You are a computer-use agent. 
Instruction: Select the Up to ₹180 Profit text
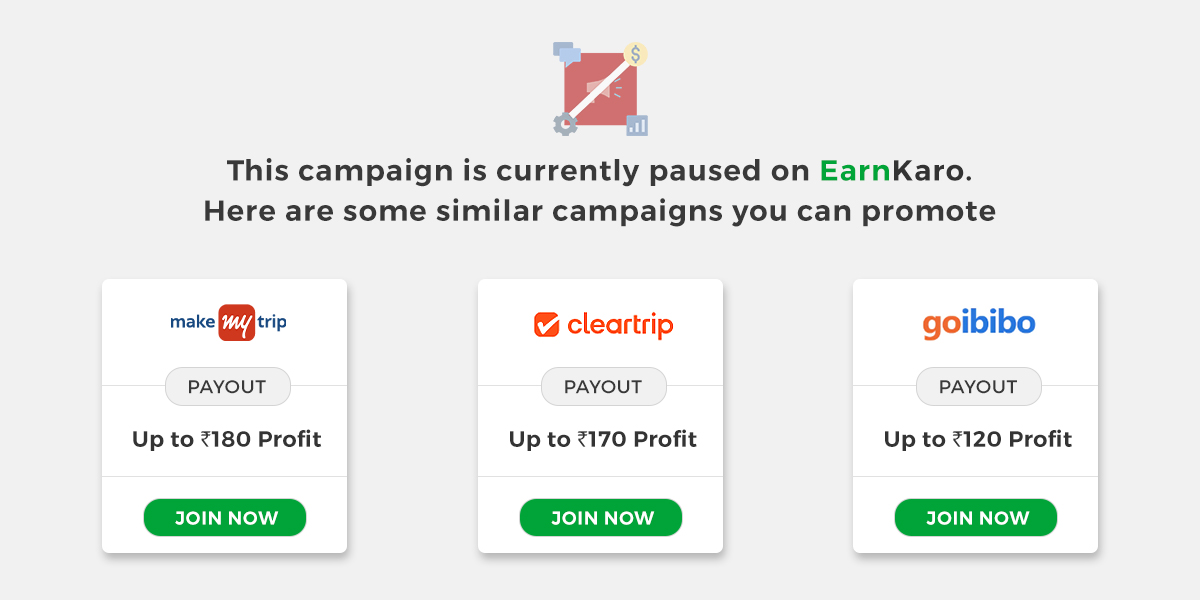[225, 438]
